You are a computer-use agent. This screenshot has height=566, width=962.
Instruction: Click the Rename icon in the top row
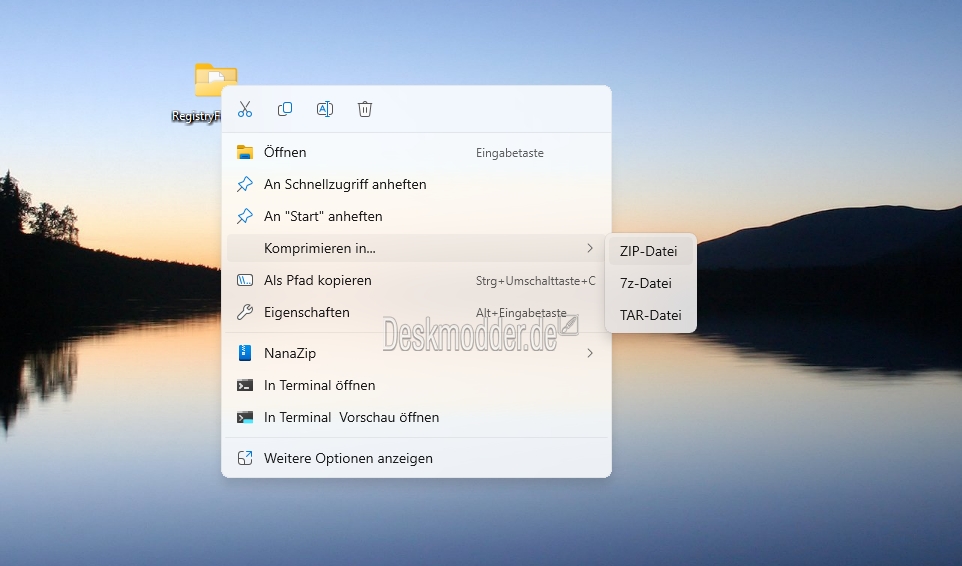[x=325, y=109]
